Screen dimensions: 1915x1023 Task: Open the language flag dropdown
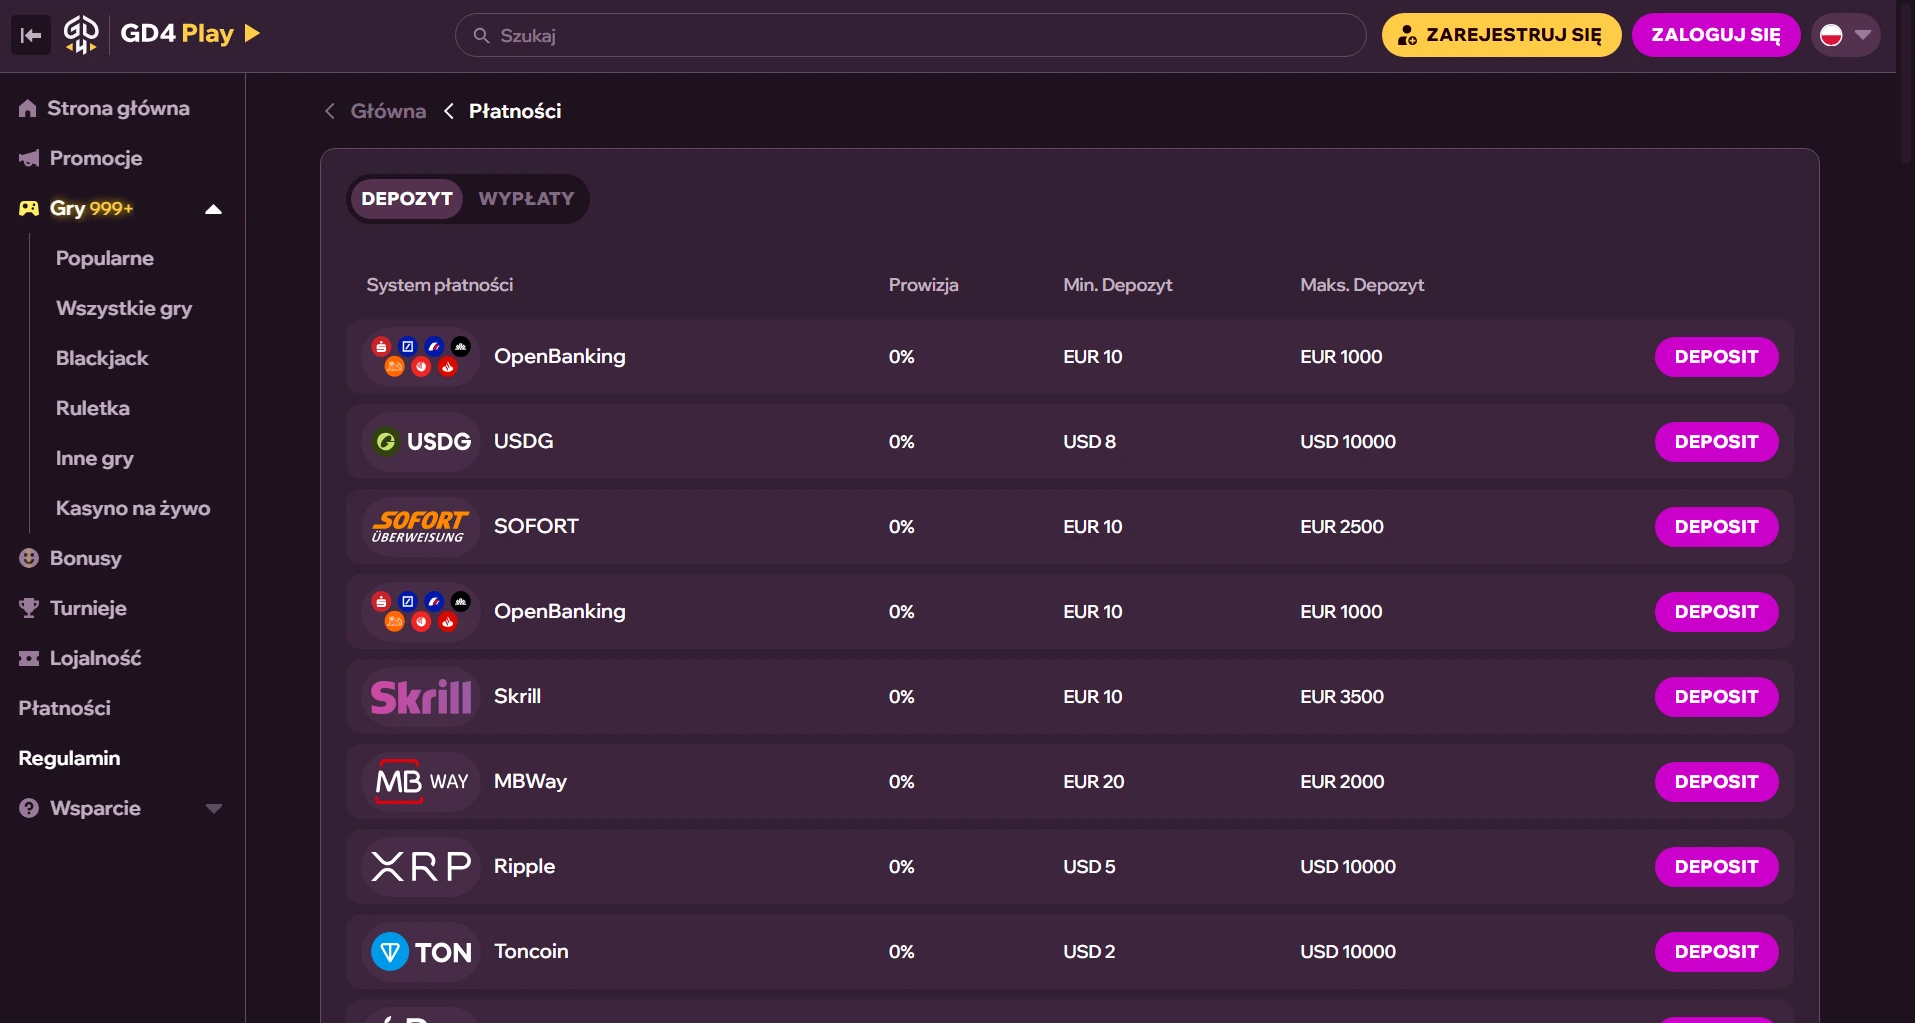1845,35
